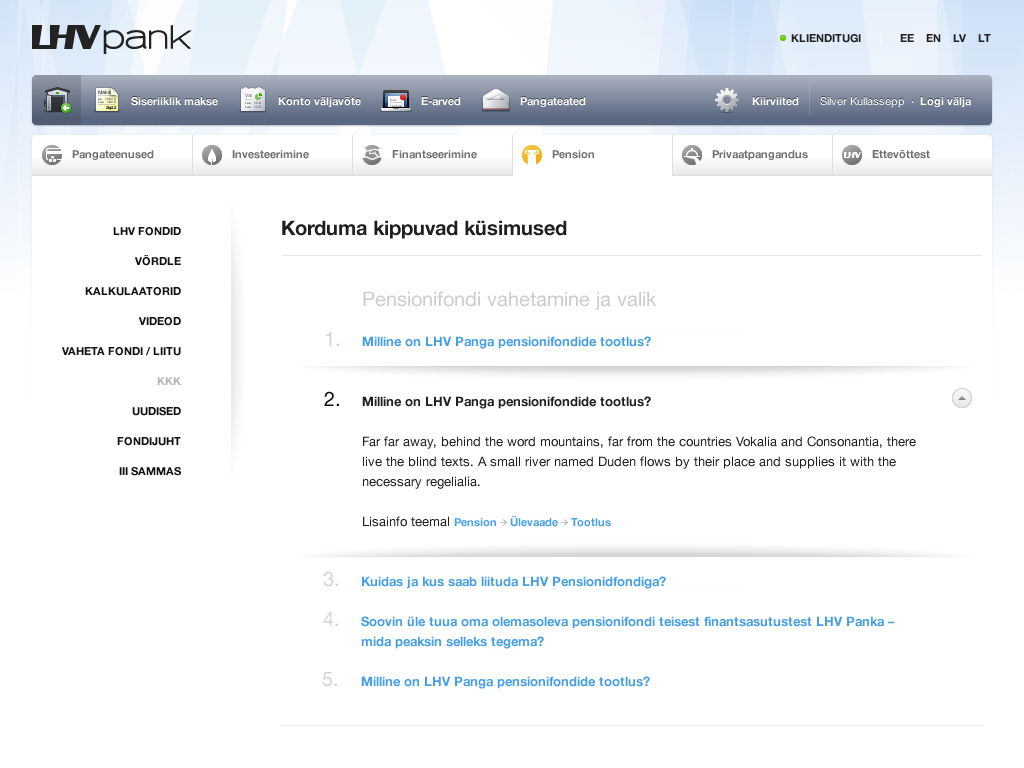Select Finantseerimine tab
The image size is (1024, 768).
tap(433, 155)
